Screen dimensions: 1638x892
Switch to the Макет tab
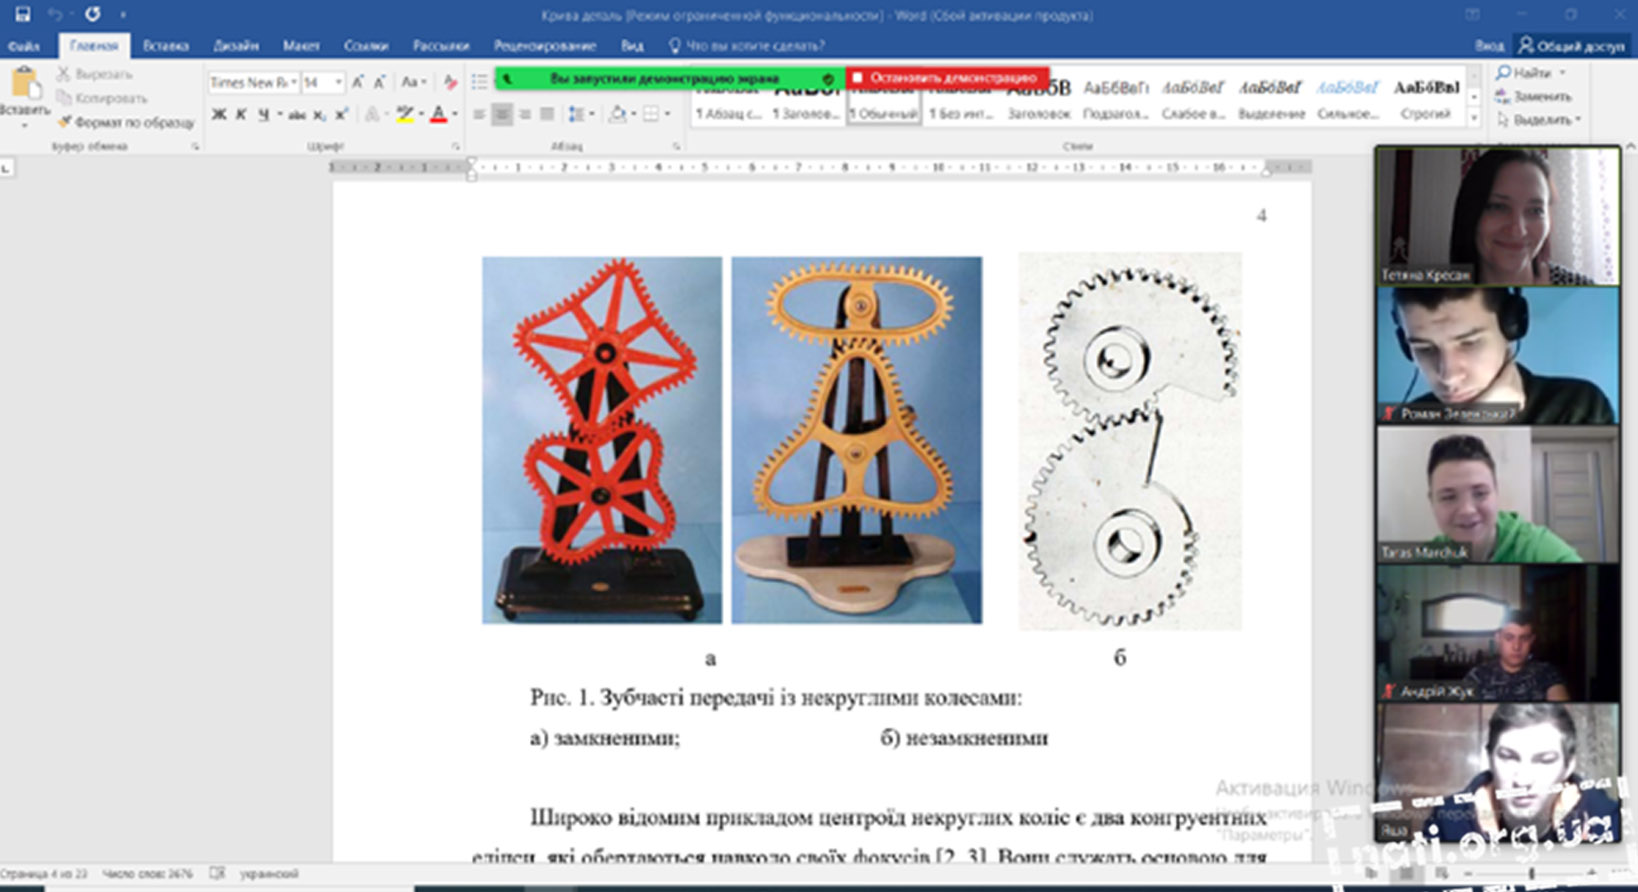coord(301,45)
